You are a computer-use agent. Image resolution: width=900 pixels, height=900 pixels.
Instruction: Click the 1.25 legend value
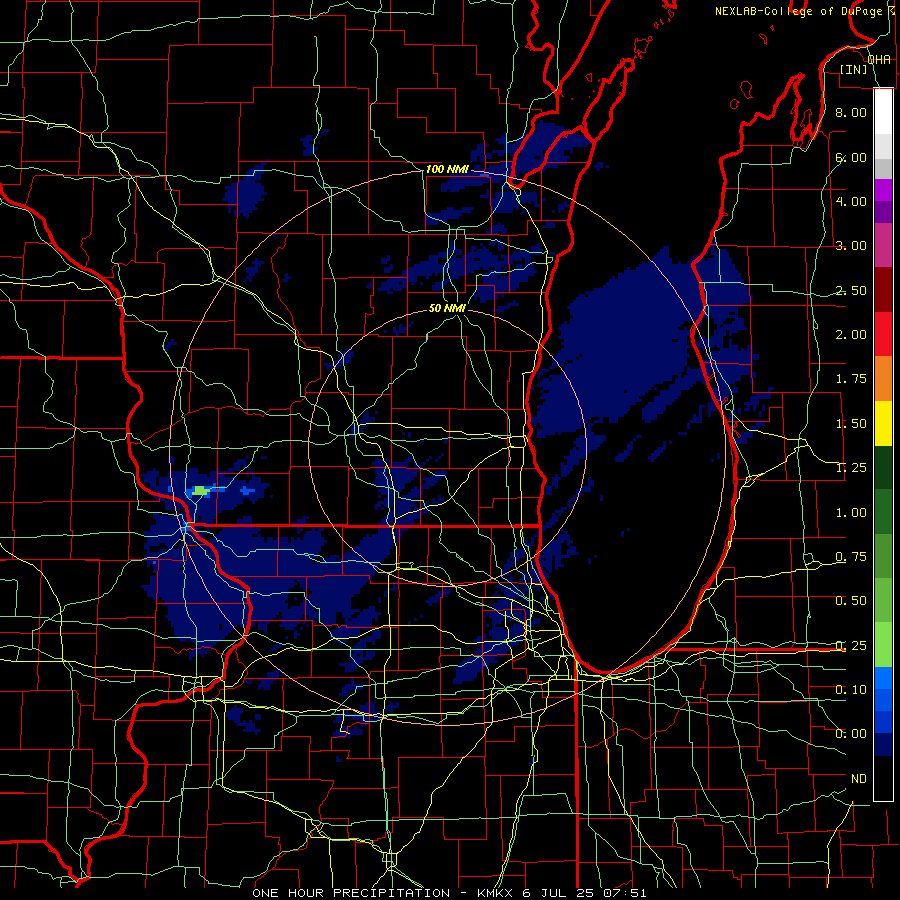coord(851,468)
